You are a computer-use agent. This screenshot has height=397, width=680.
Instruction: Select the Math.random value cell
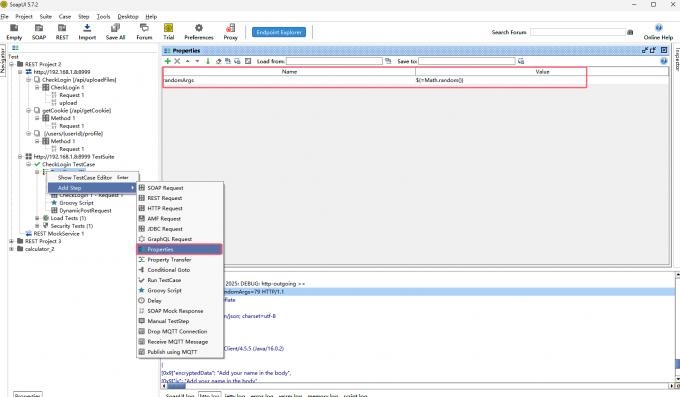tap(542, 80)
